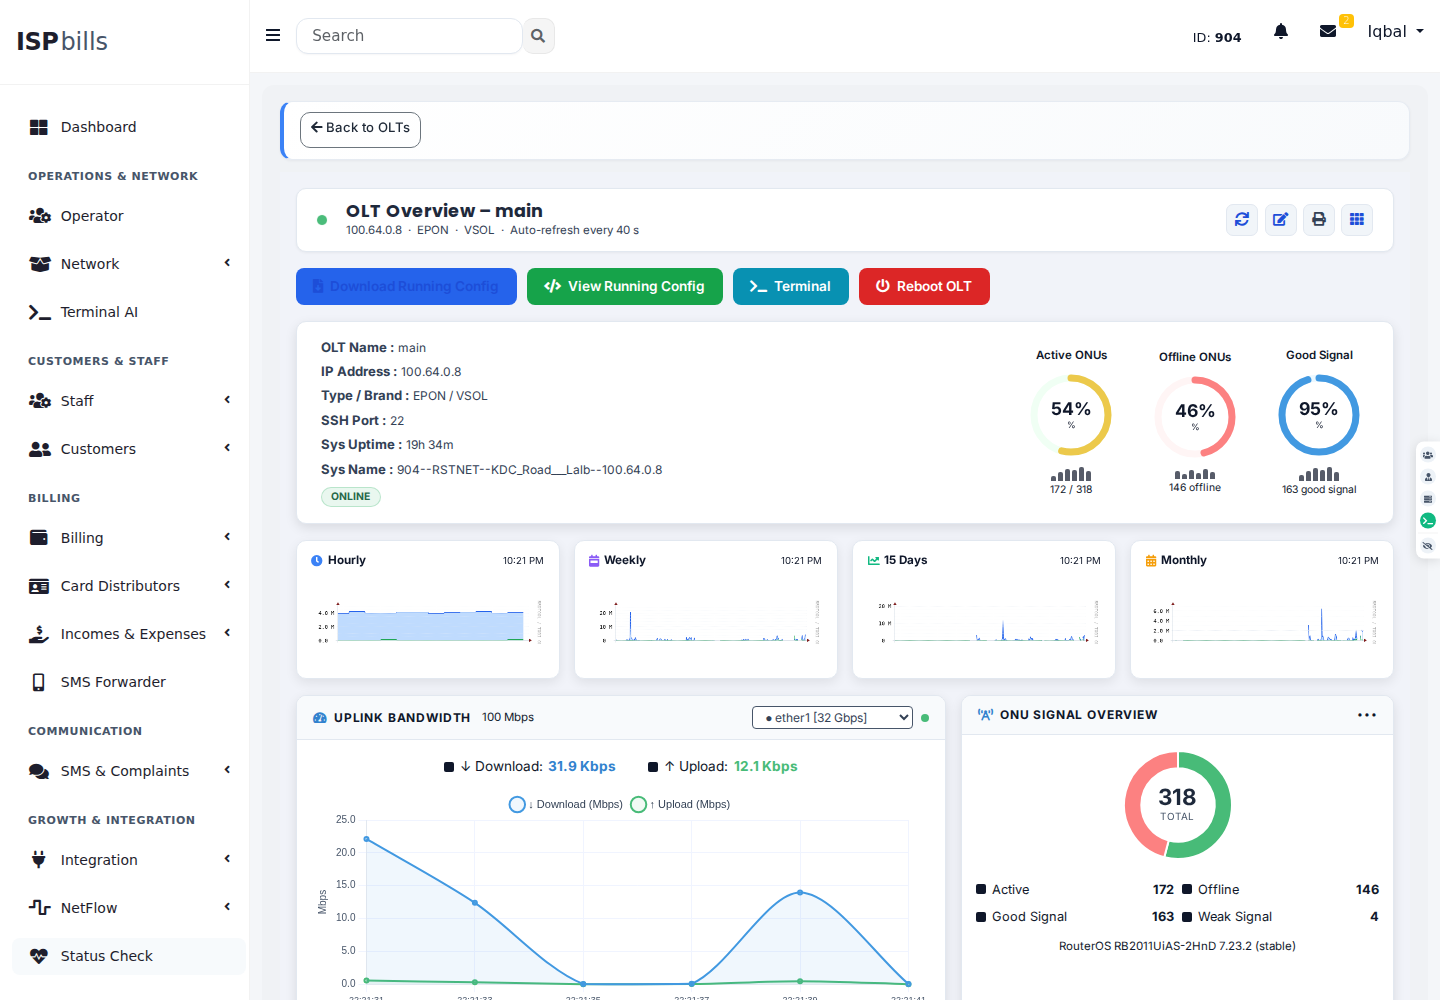Open the messages envelope icon
This screenshot has height=1000, width=1440.
(1328, 31)
